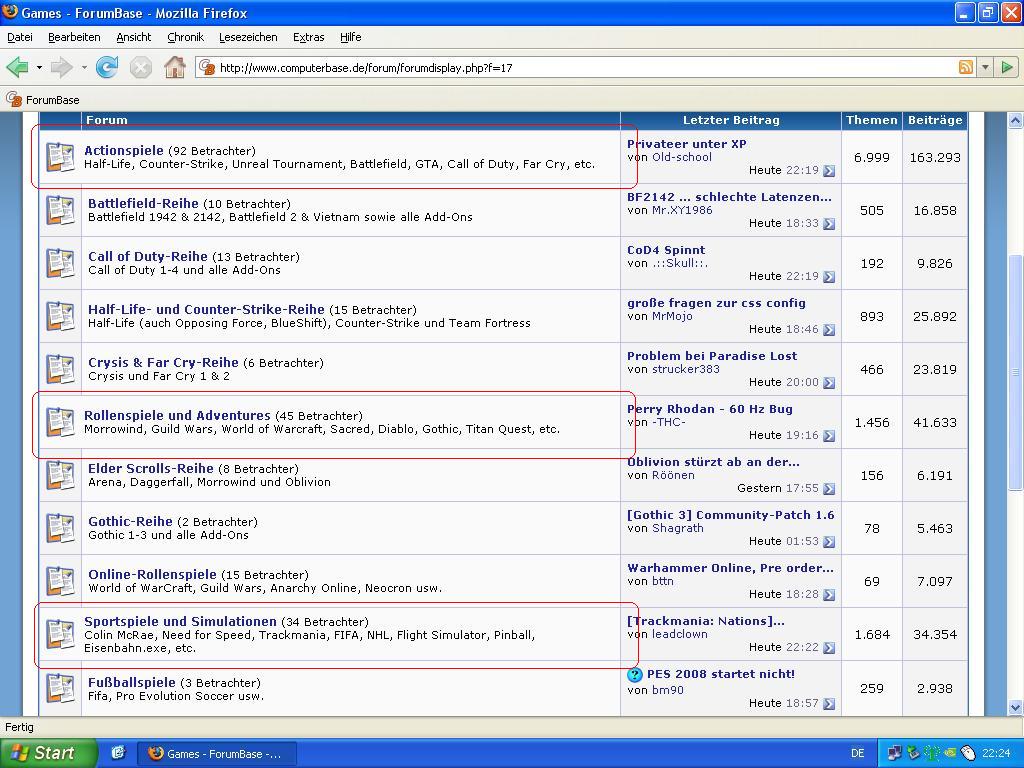1024x768 pixels.
Task: Open the Ansicht menu
Action: 134,37
